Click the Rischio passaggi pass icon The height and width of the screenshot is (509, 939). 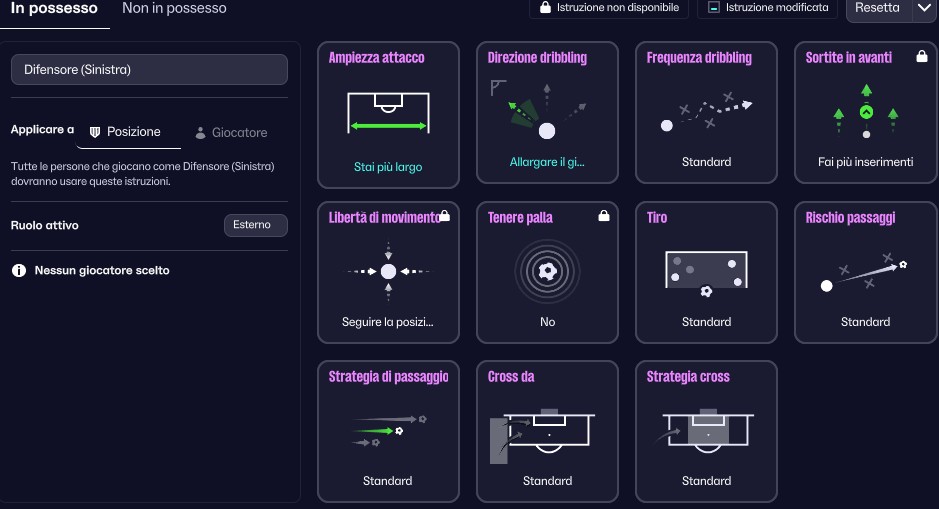tap(865, 272)
